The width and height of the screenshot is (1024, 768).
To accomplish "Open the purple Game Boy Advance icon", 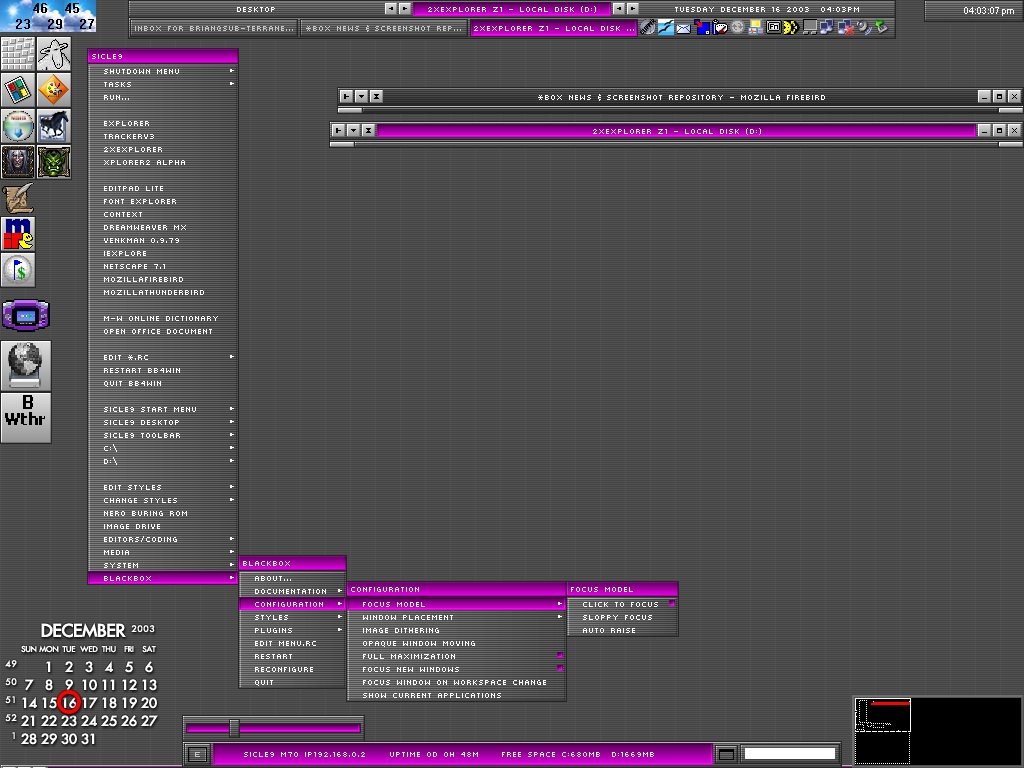I will [25, 316].
